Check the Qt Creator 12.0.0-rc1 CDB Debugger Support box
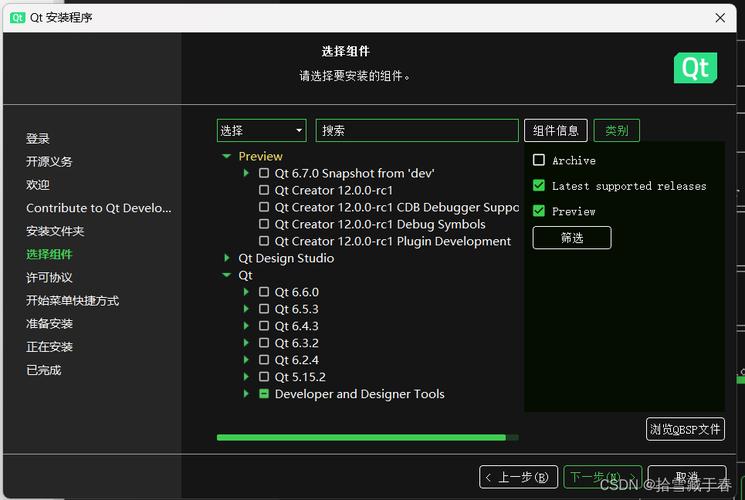This screenshot has height=500, width=745. [x=264, y=207]
